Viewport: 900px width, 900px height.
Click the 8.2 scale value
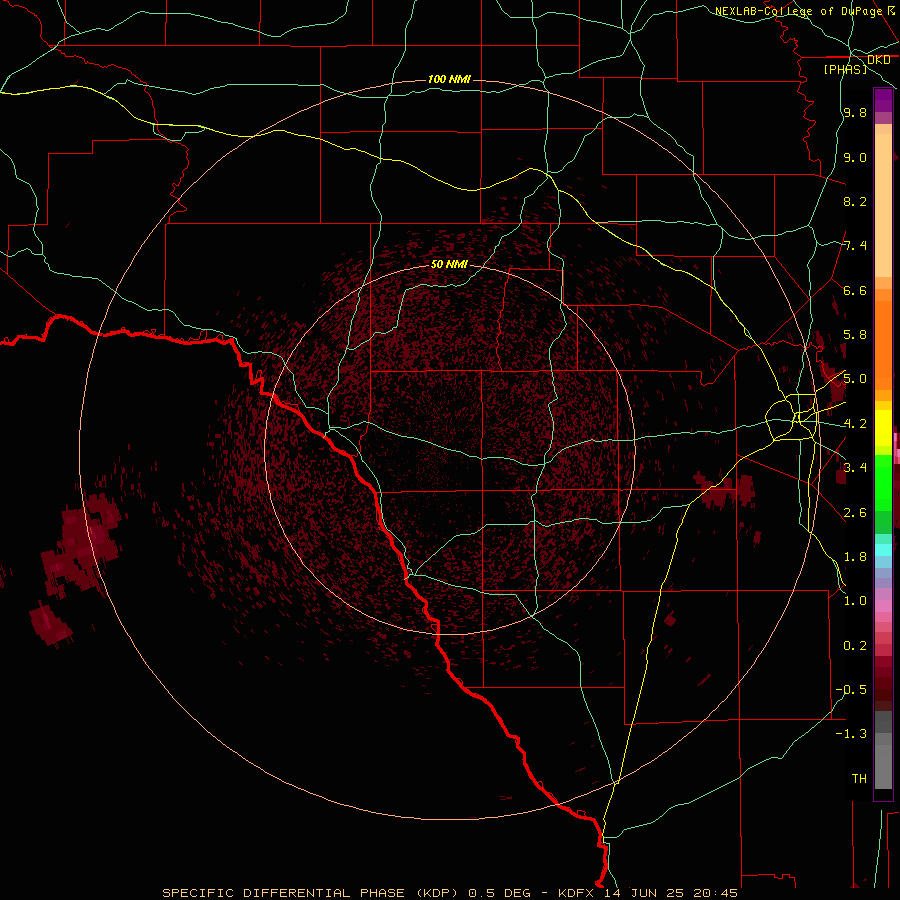tap(855, 201)
